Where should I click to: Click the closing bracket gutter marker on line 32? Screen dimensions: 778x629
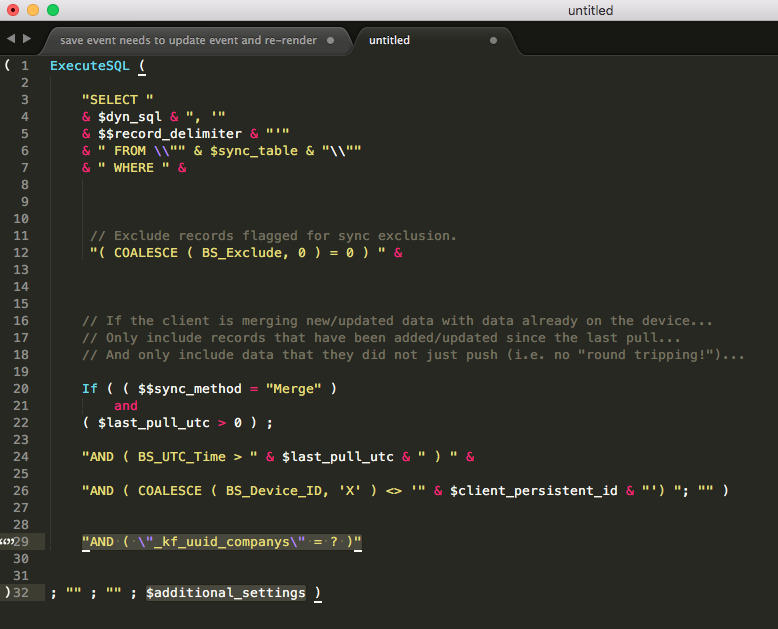(7, 592)
